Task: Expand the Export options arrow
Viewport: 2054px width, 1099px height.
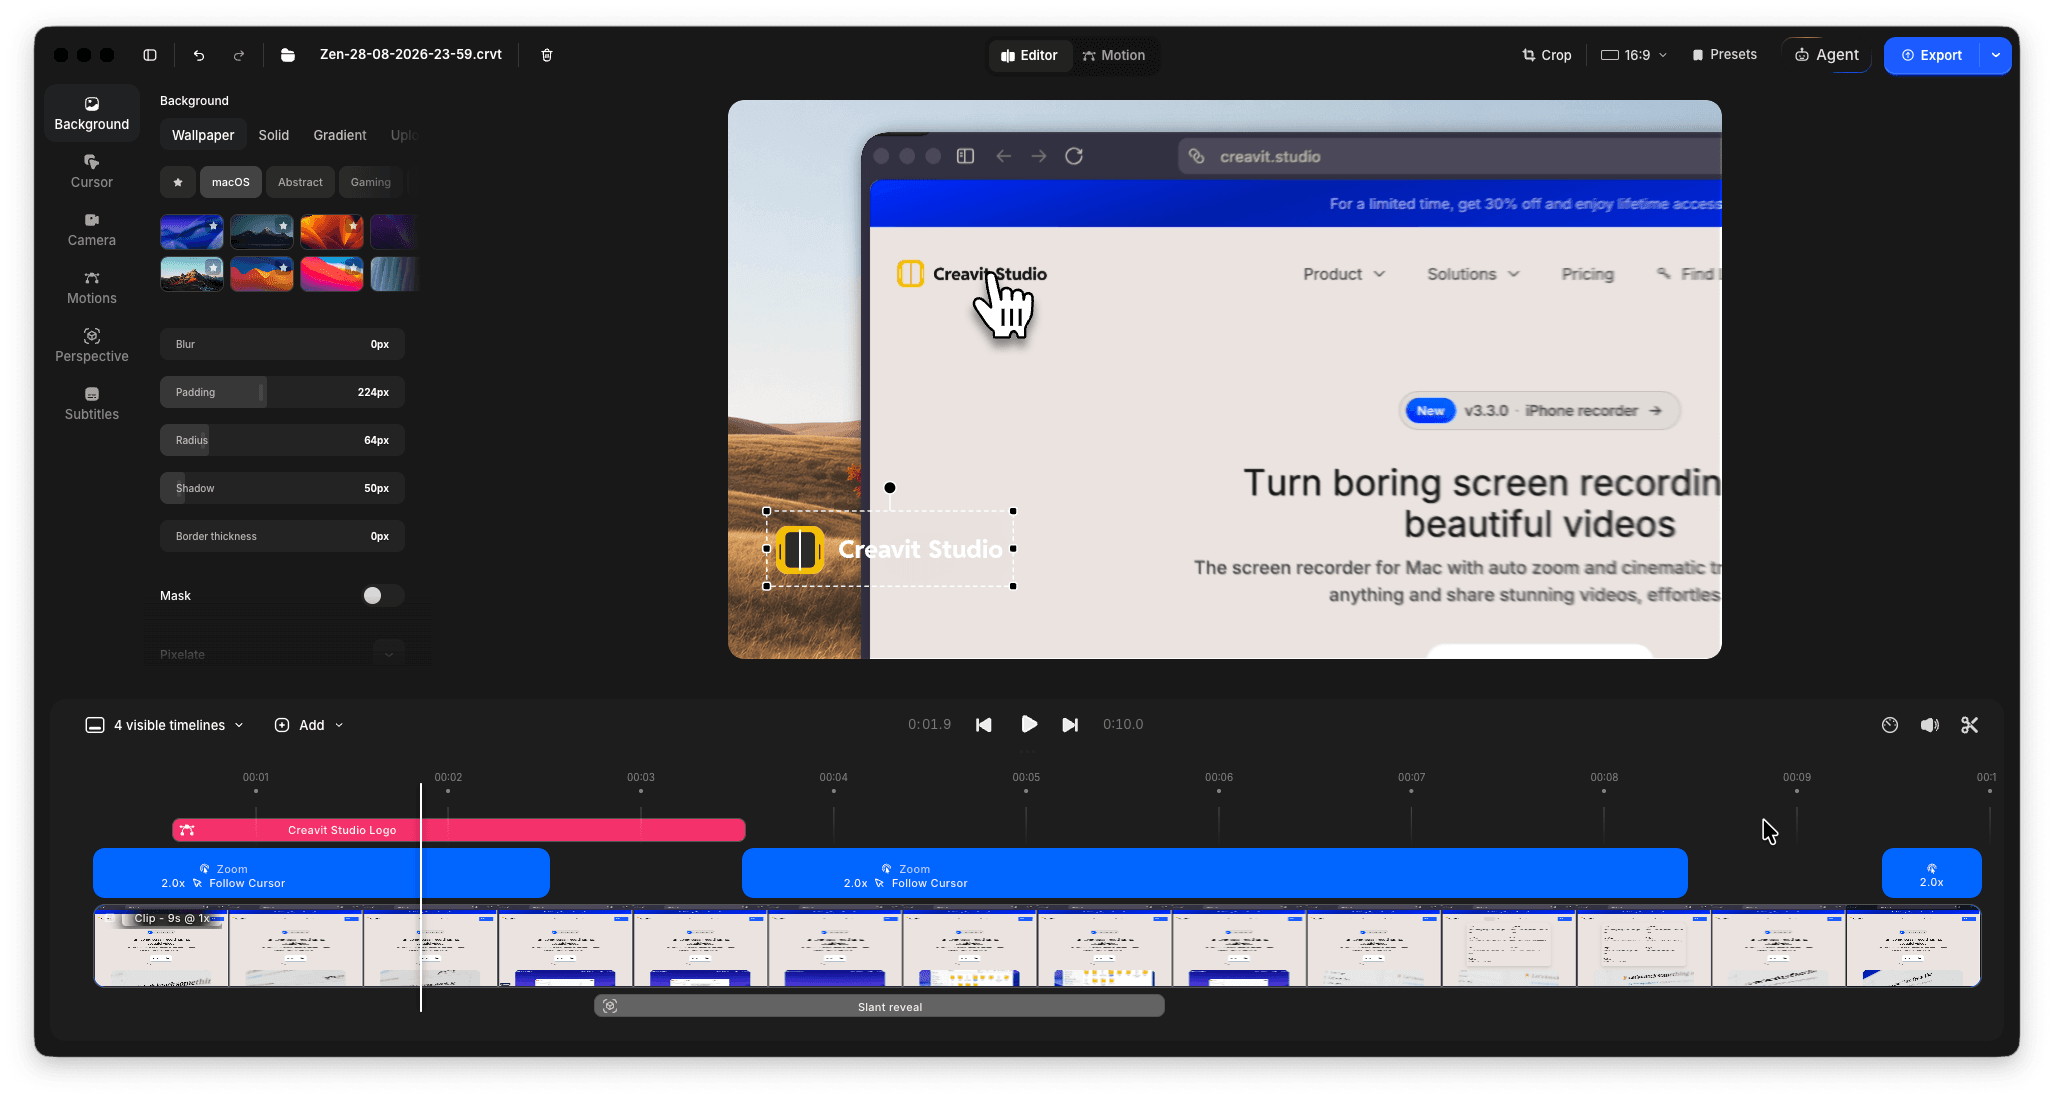Action: click(1996, 55)
